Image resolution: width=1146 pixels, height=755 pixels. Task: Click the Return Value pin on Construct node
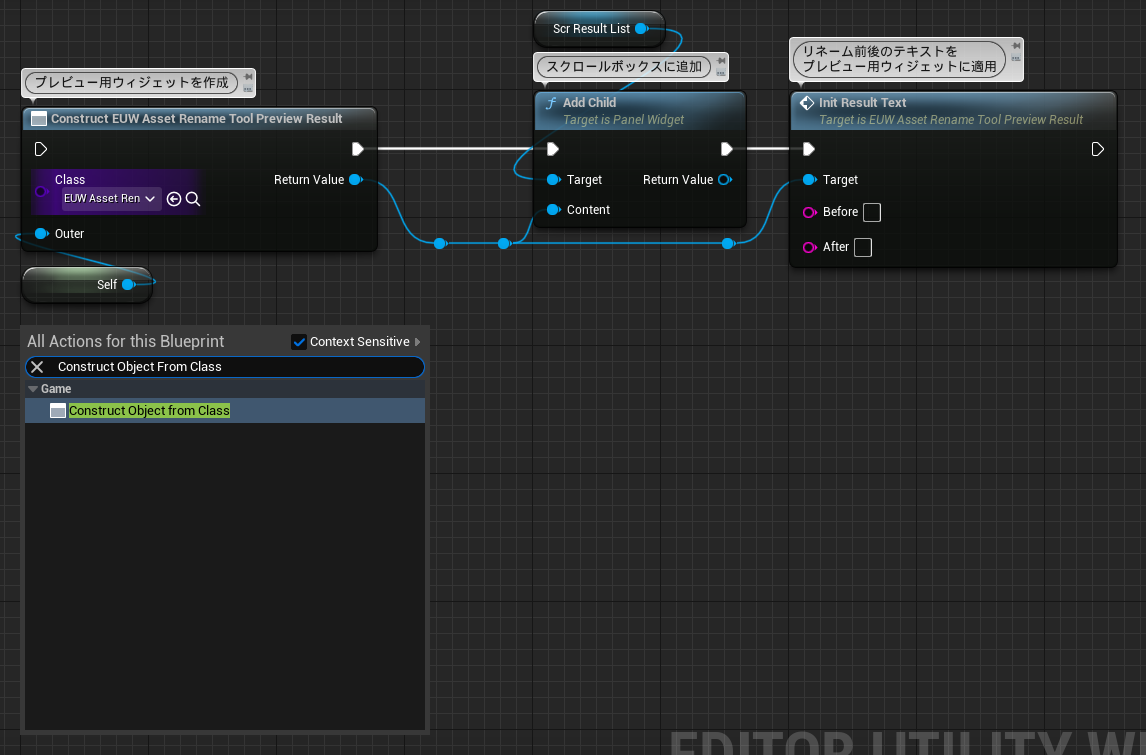(356, 180)
